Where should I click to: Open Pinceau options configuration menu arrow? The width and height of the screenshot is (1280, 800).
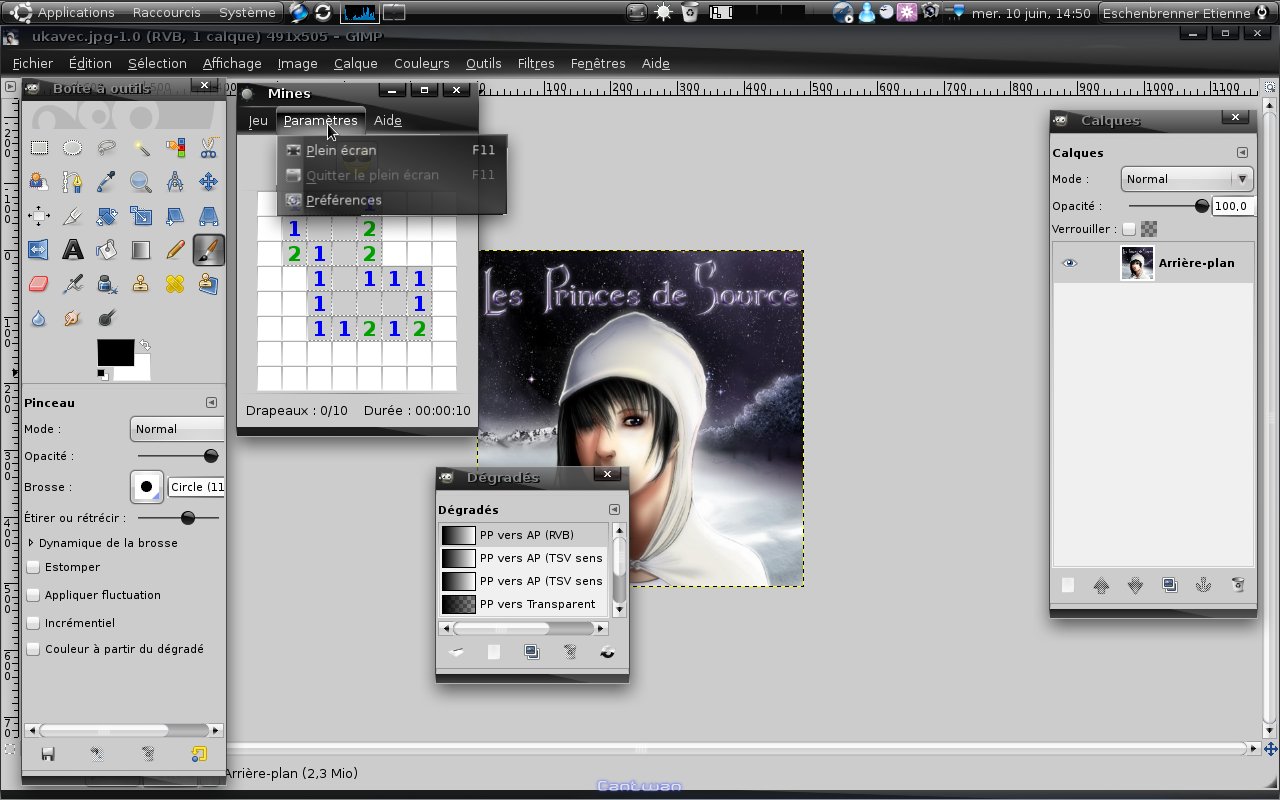(x=211, y=403)
